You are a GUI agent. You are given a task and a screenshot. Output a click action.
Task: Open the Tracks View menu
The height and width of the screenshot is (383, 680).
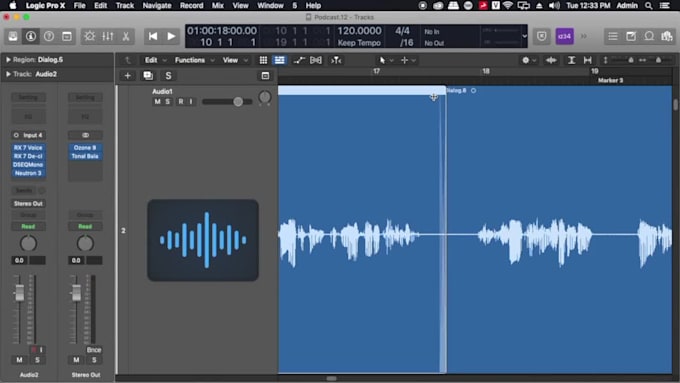[x=235, y=60]
